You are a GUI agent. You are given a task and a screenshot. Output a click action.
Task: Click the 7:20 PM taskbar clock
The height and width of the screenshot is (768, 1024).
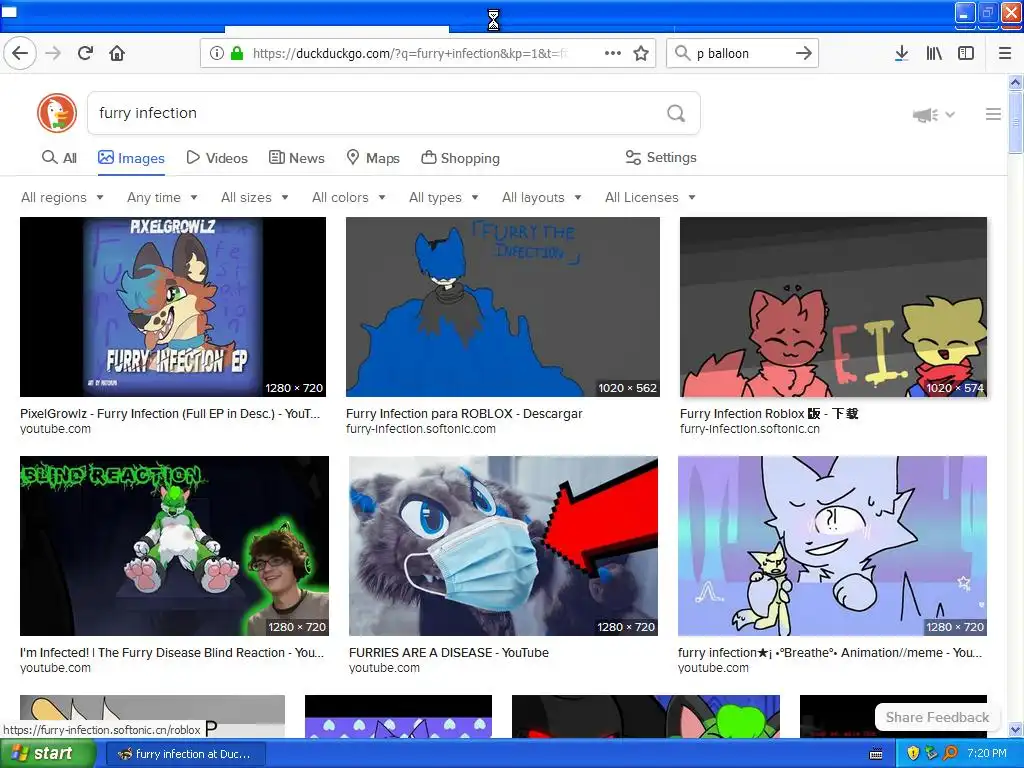[987, 753]
